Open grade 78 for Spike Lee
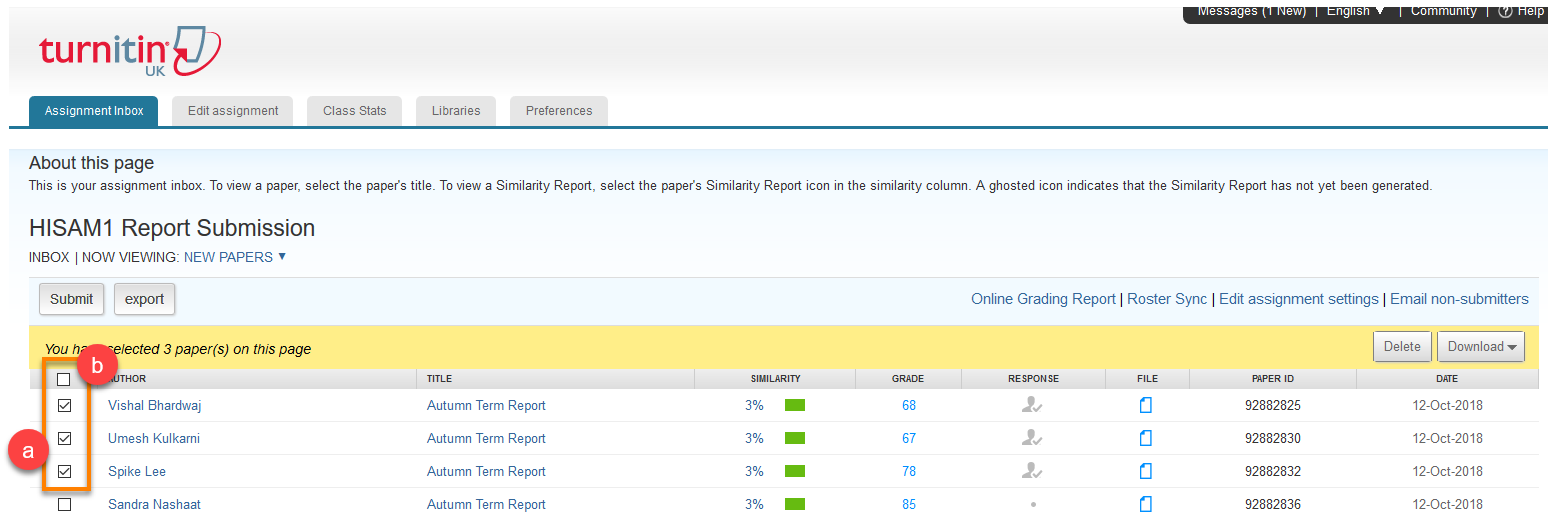This screenshot has height=519, width=1548. [x=909, y=471]
